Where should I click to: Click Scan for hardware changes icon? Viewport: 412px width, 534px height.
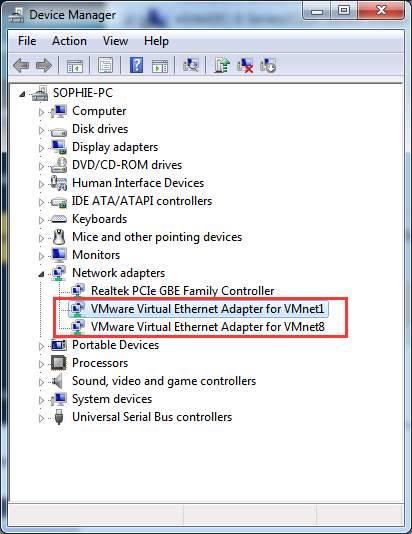point(191,65)
